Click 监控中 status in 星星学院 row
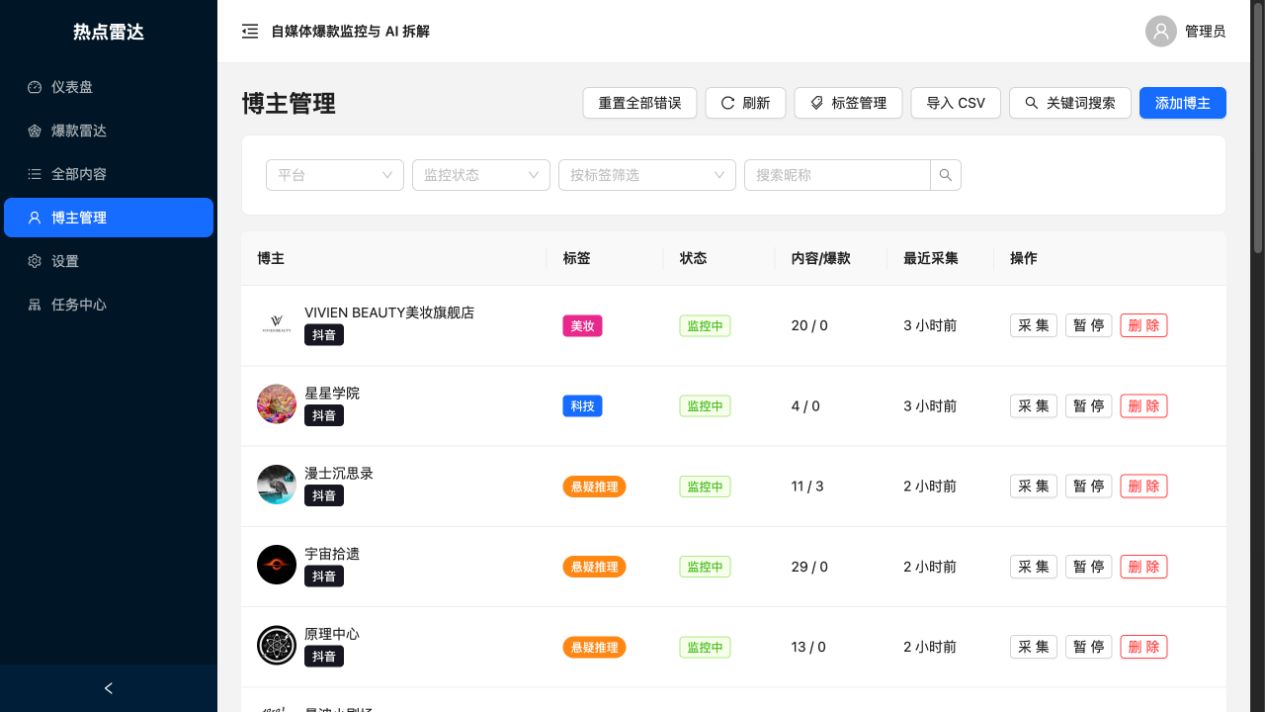The width and height of the screenshot is (1265, 712). point(705,406)
